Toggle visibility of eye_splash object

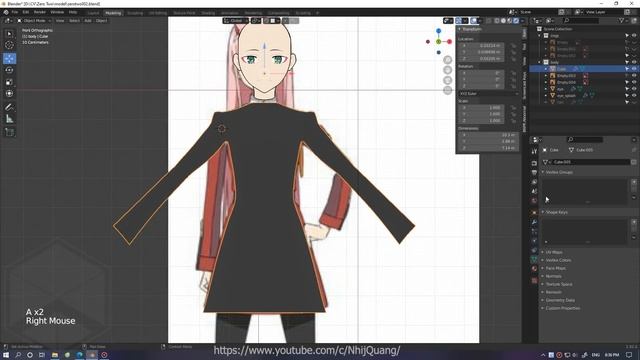tap(634, 95)
